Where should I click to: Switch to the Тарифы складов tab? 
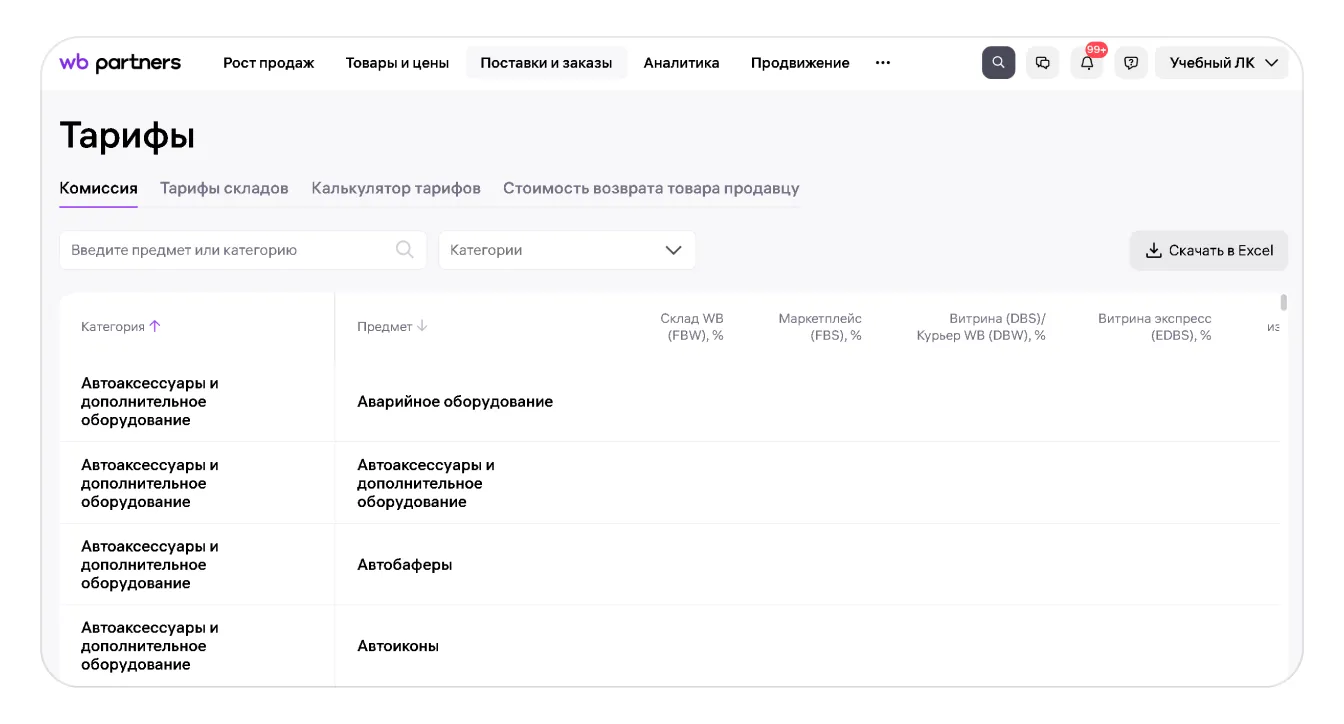pyautogui.click(x=224, y=188)
